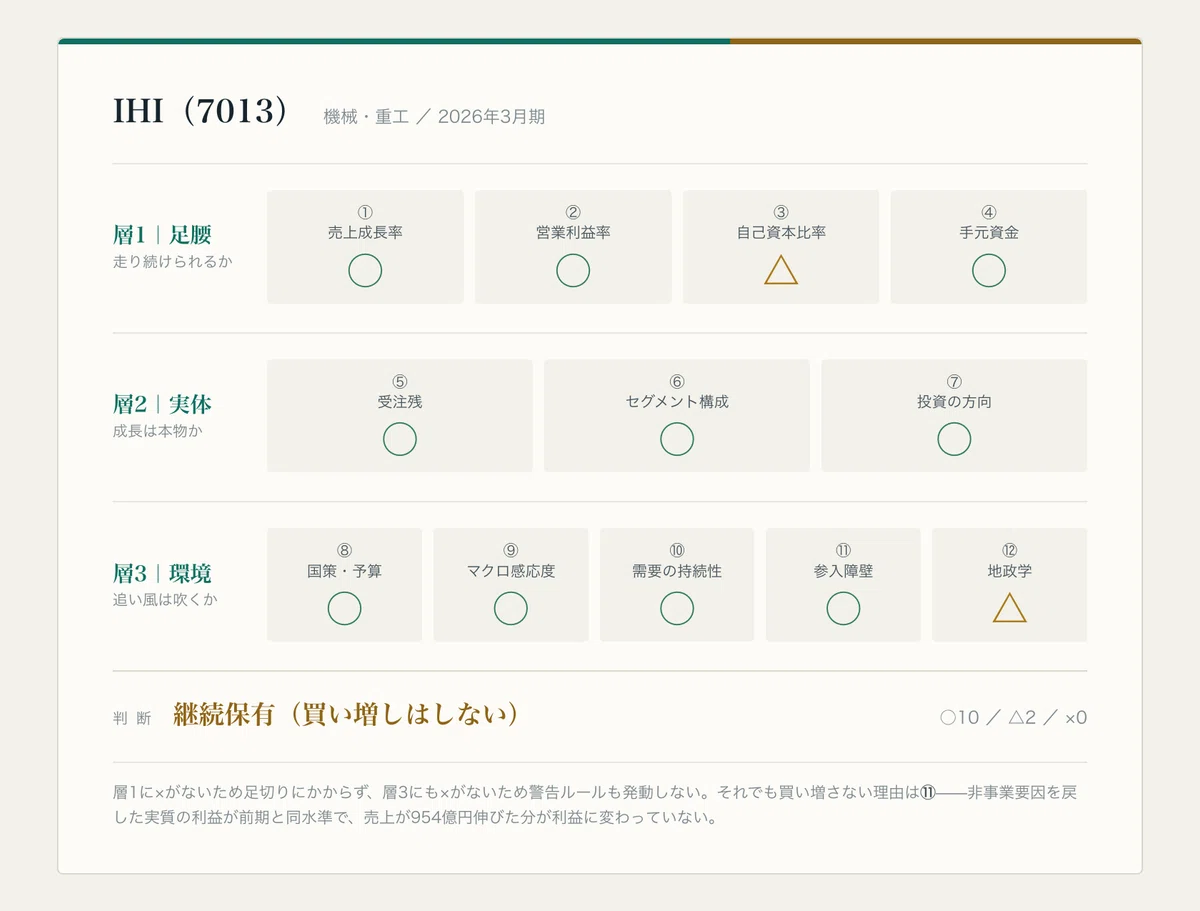Viewport: 1200px width, 911px height.
Task: Click the triangle mark under 自己資本比率
Action: pyautogui.click(x=781, y=270)
